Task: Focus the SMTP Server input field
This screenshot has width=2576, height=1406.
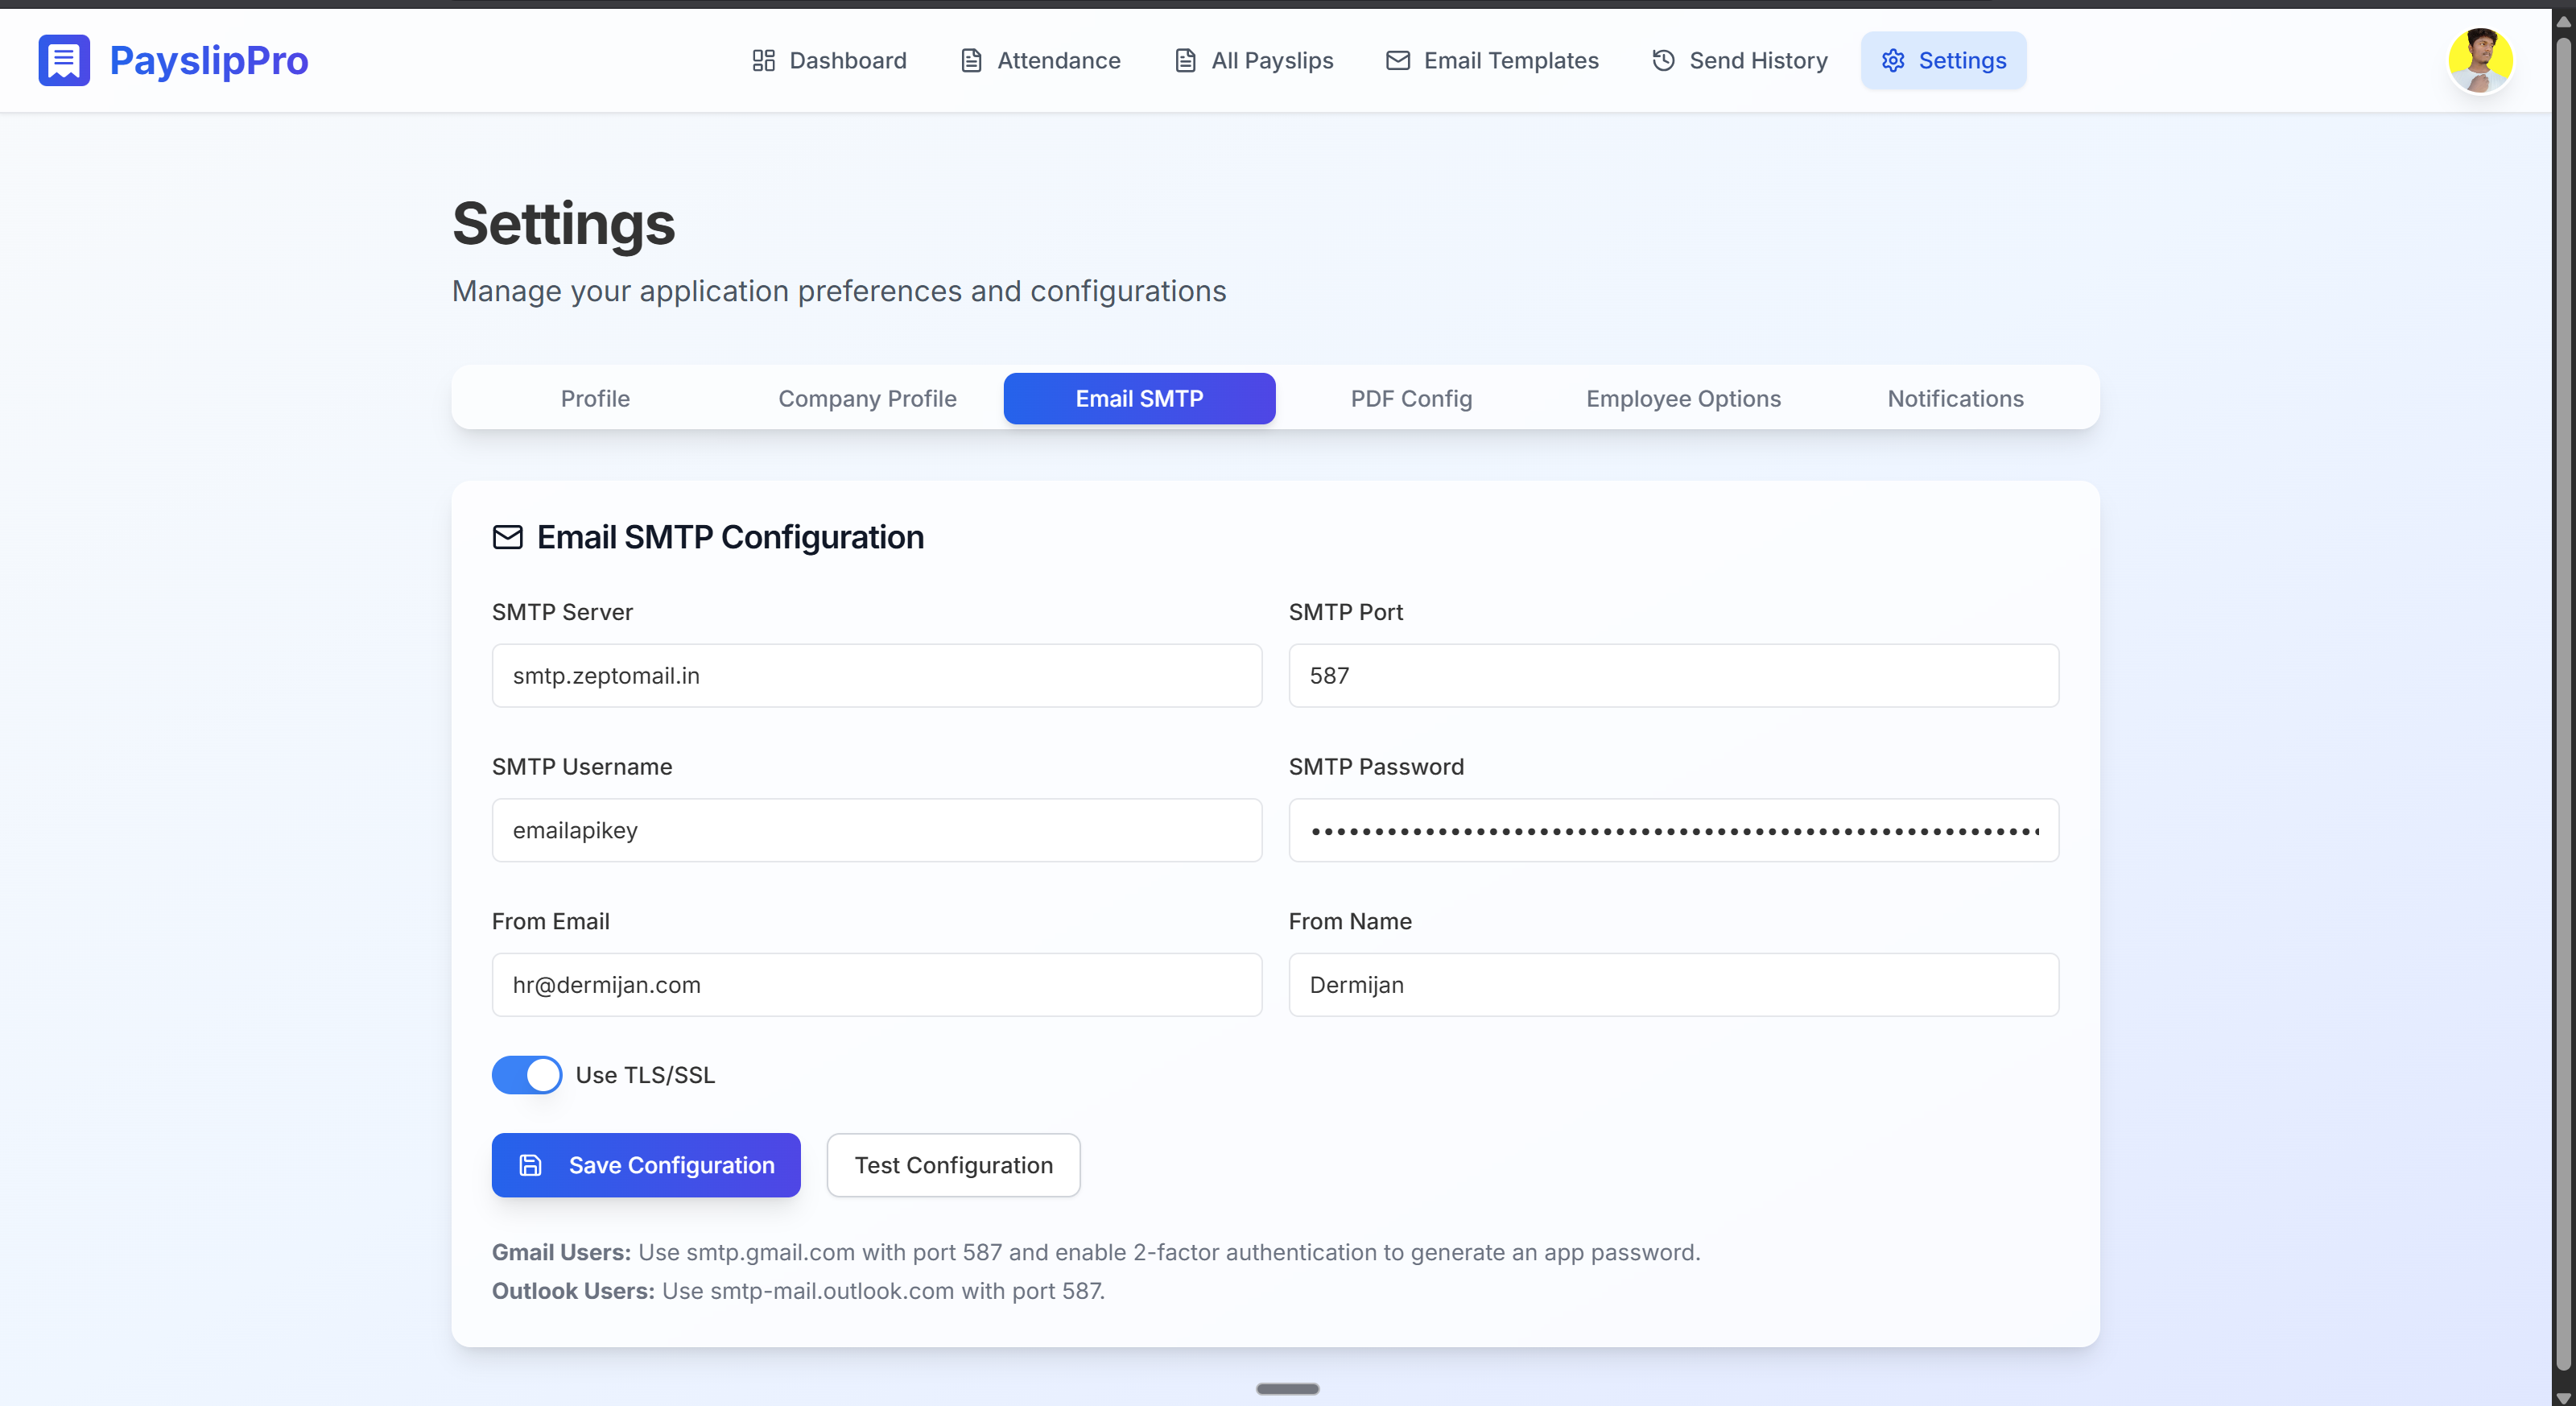Action: click(876, 676)
